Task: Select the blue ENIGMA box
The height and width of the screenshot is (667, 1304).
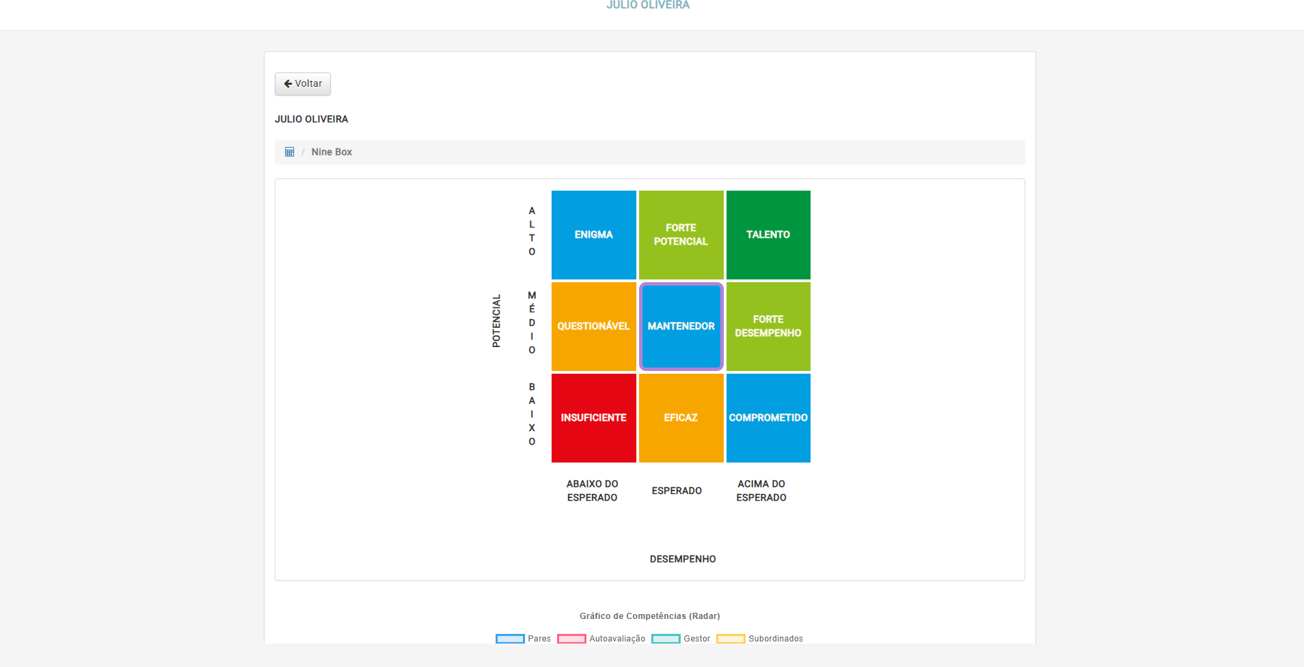Action: click(593, 235)
